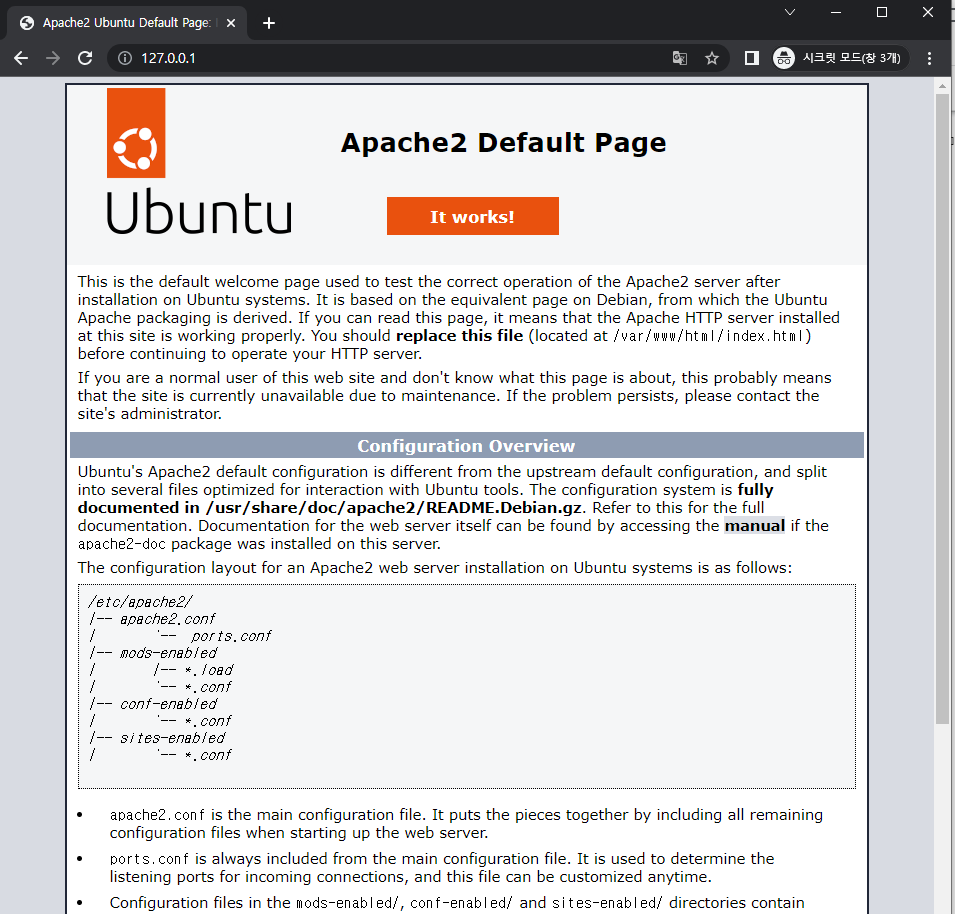Click the apache2-doc package name text
Image resolution: width=955 pixels, height=914 pixels.
(122, 544)
